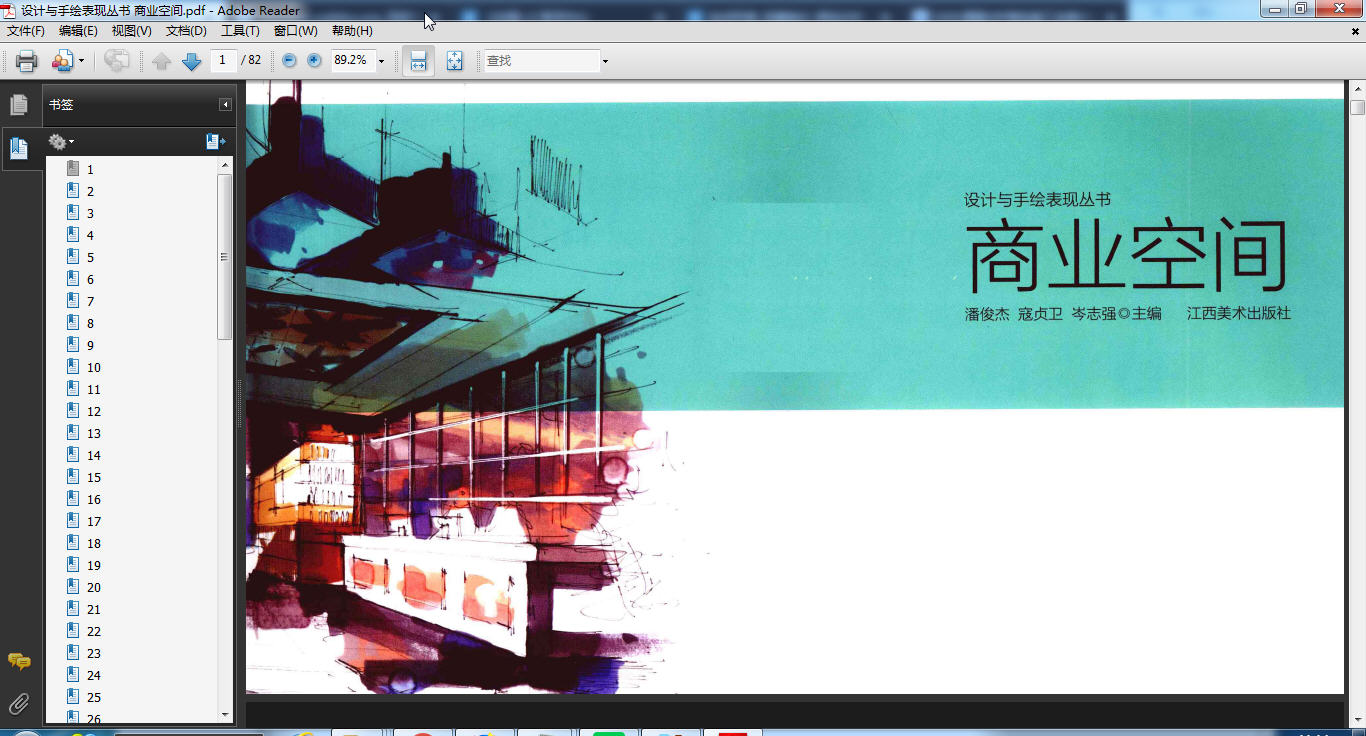Select bookmark 1
The image size is (1366, 736).
pos(90,170)
